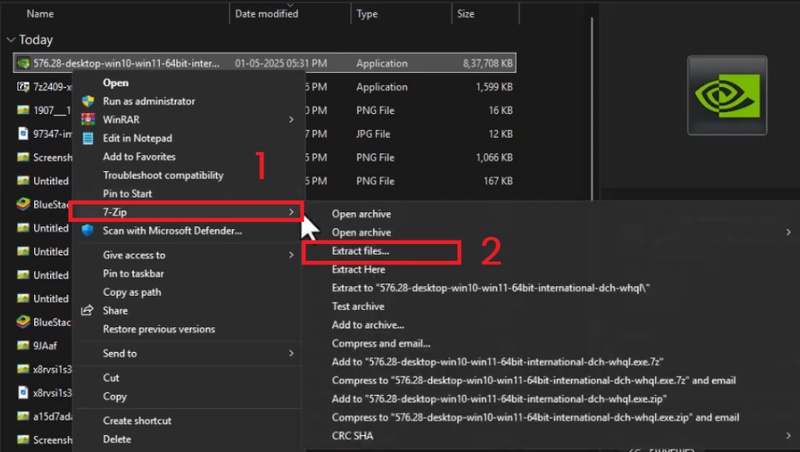The image size is (800, 452).
Task: Expand the CRC SHA submenu arrow
Action: pos(788,436)
